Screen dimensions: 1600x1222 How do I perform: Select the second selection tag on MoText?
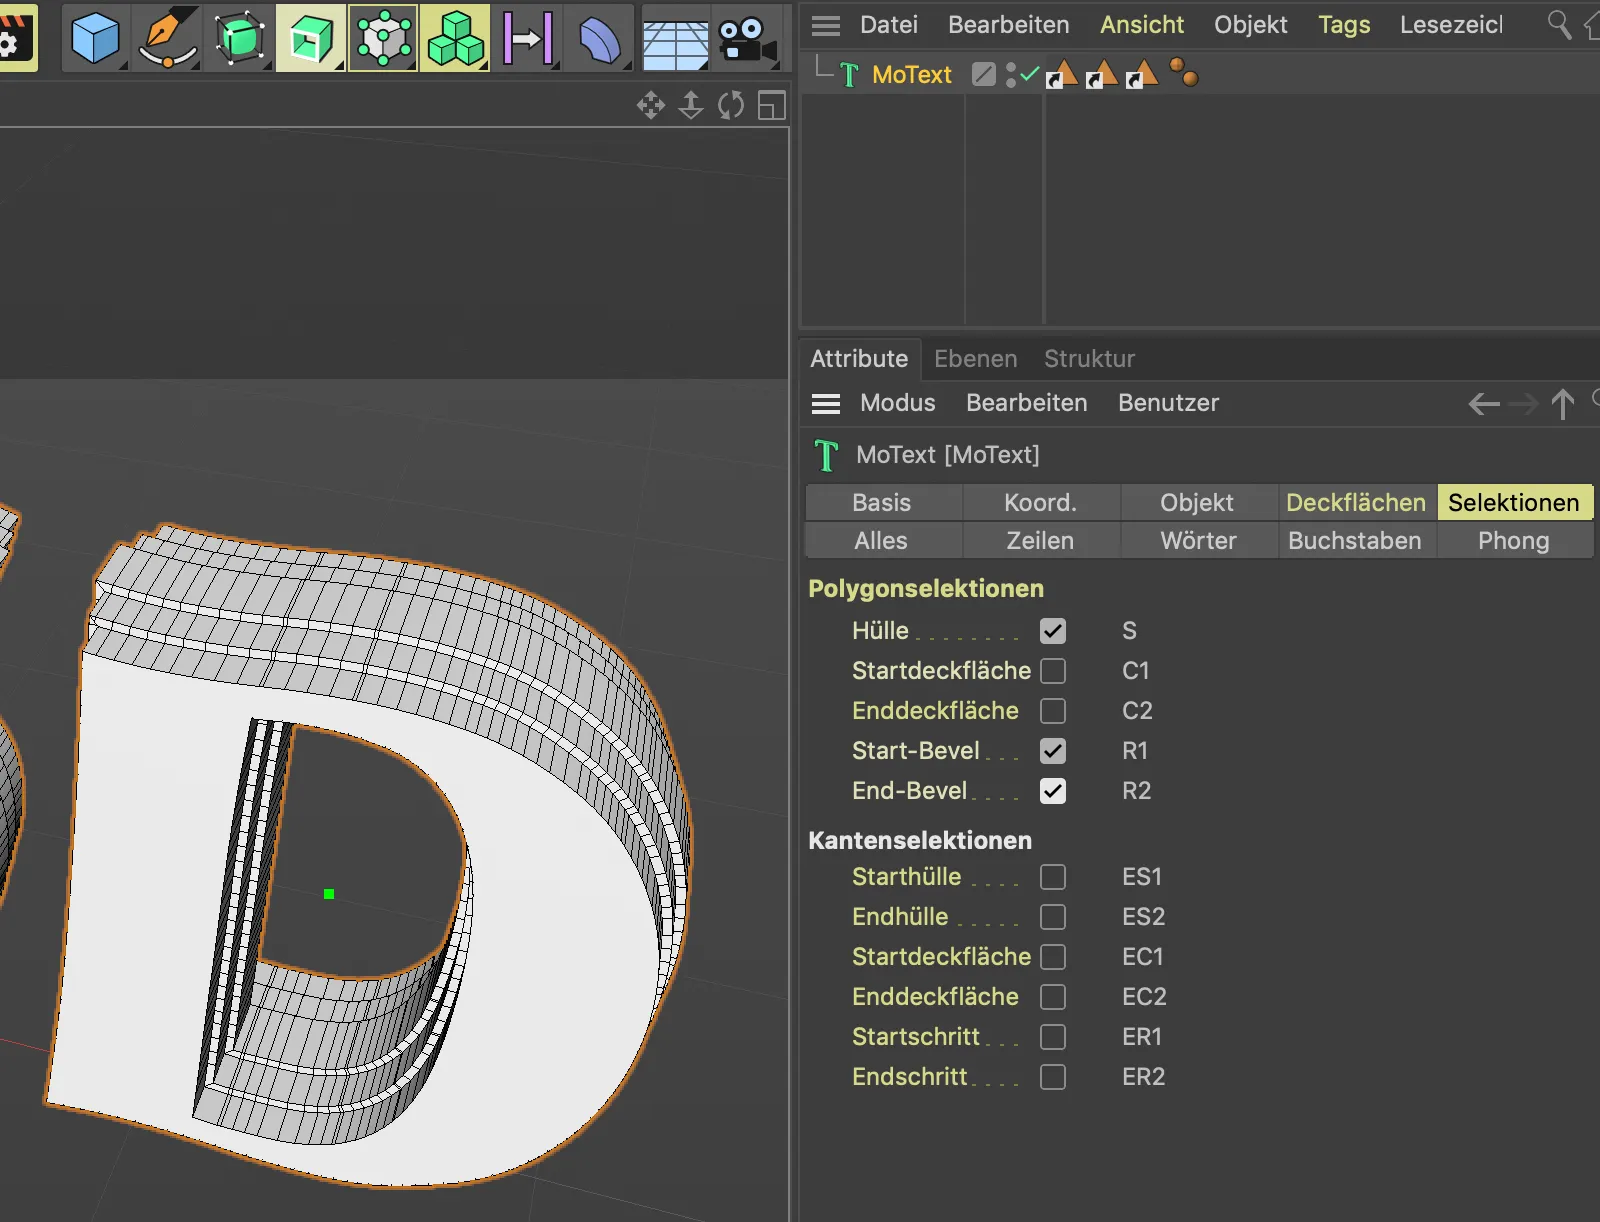(1102, 74)
